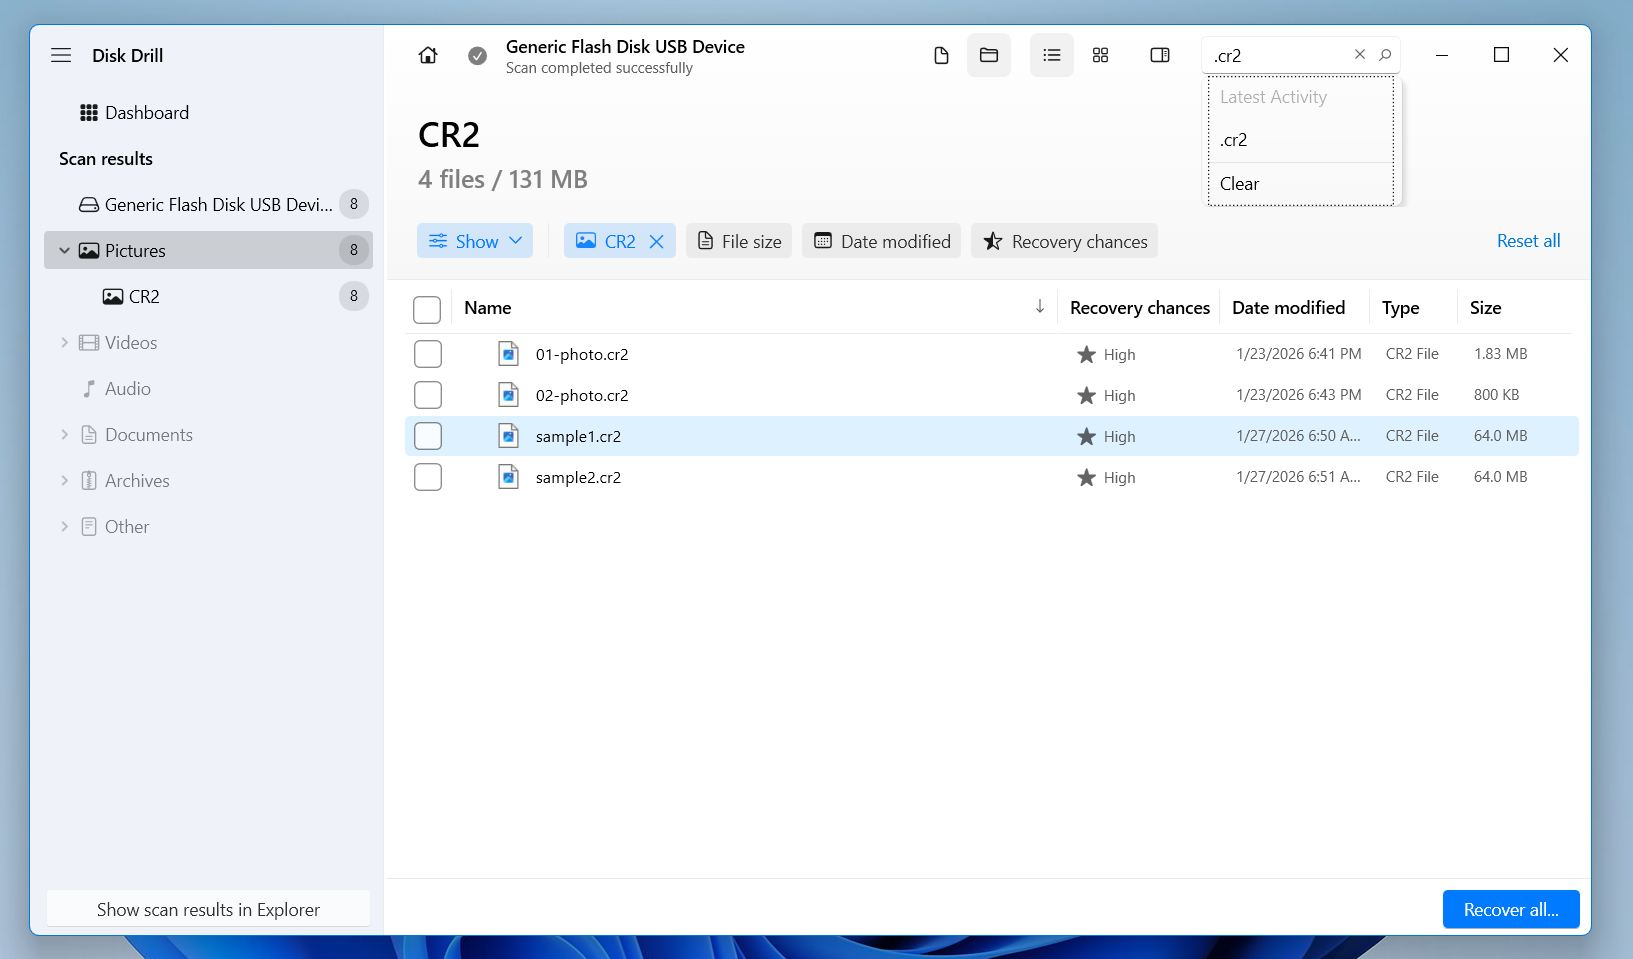This screenshot has height=959, width=1633.
Task: Clear search text with the X icon
Action: [x=1359, y=55]
